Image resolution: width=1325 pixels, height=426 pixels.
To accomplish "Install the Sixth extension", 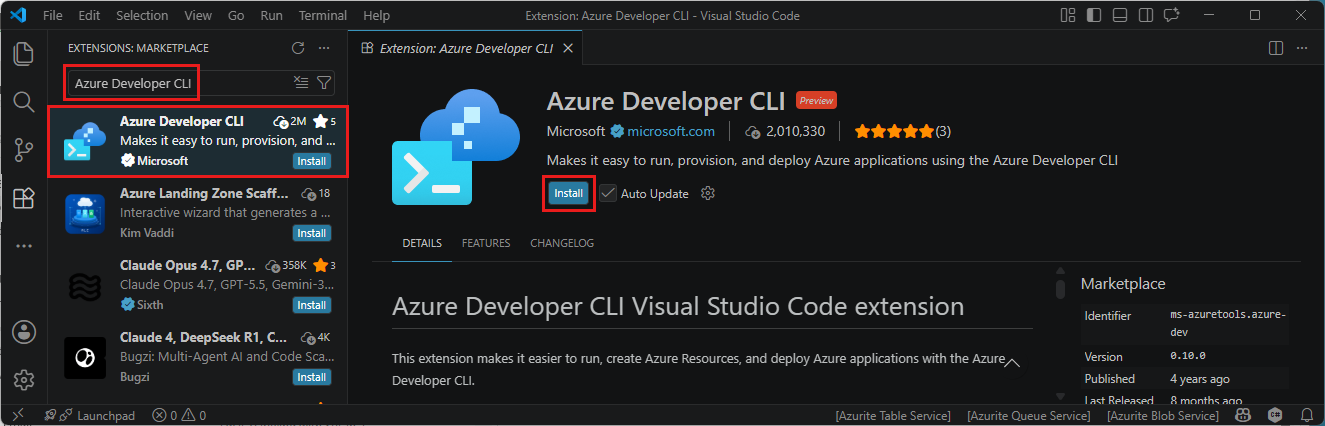I will (x=312, y=305).
